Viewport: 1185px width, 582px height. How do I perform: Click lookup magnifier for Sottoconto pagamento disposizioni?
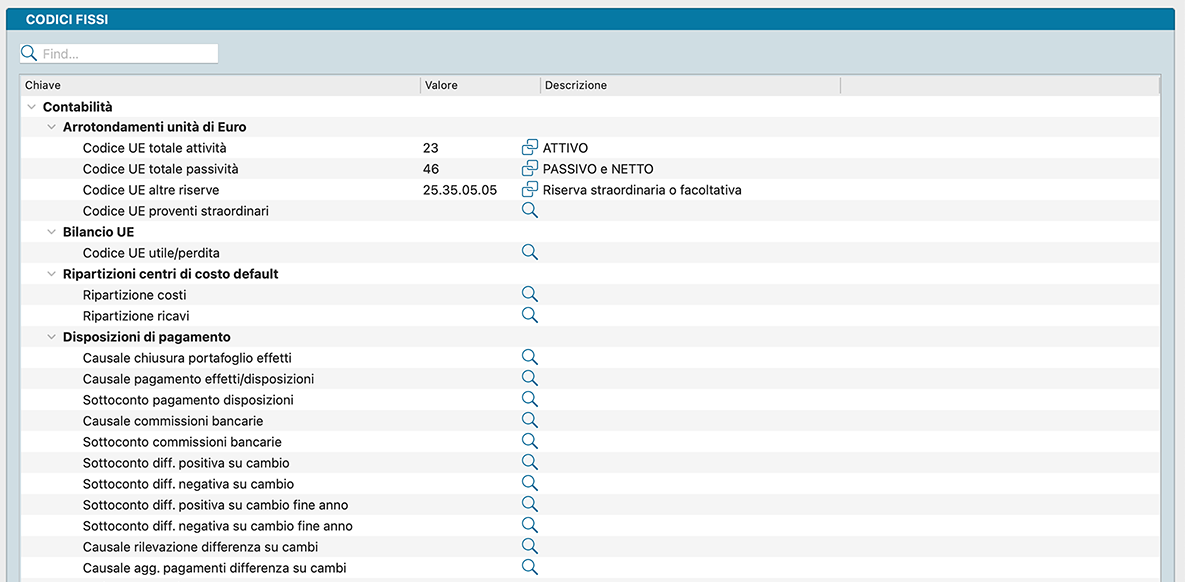tap(530, 400)
